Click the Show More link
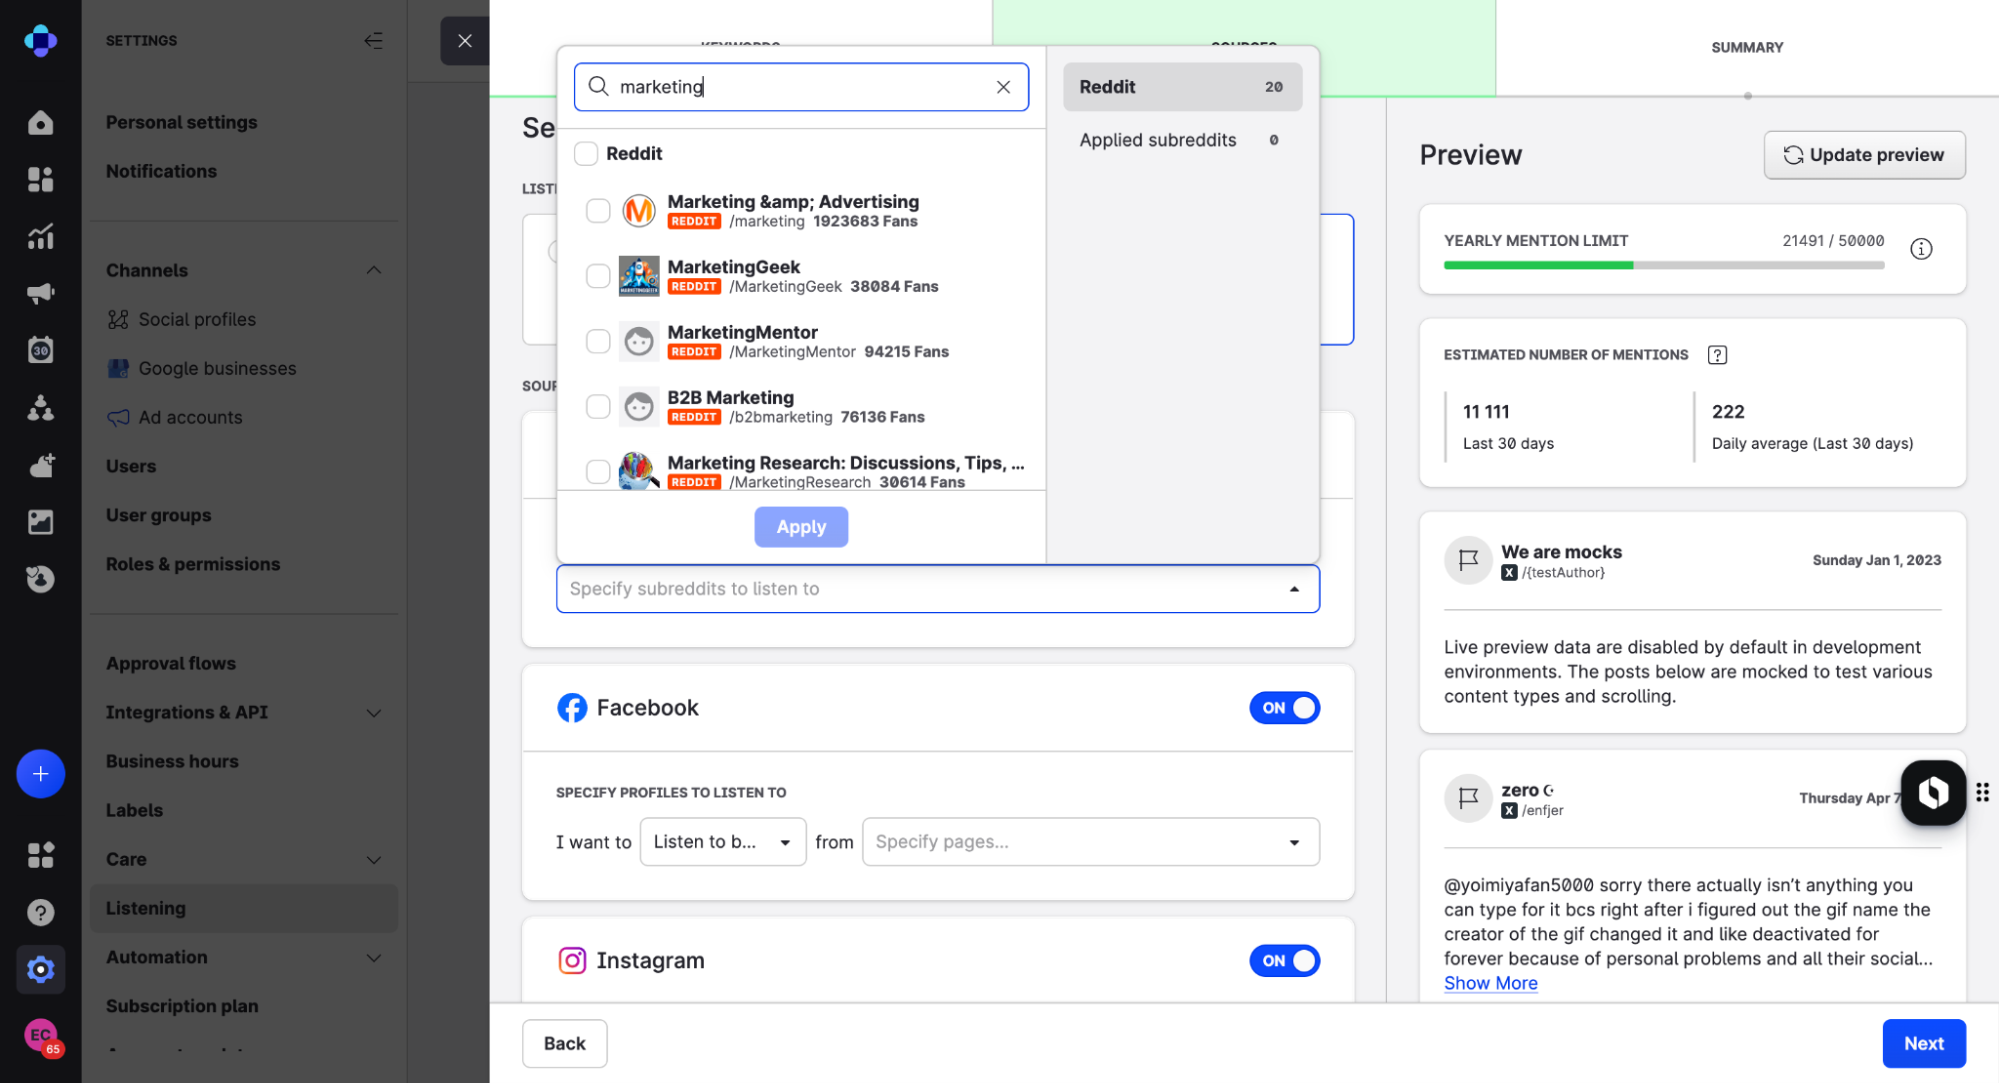 (1490, 983)
